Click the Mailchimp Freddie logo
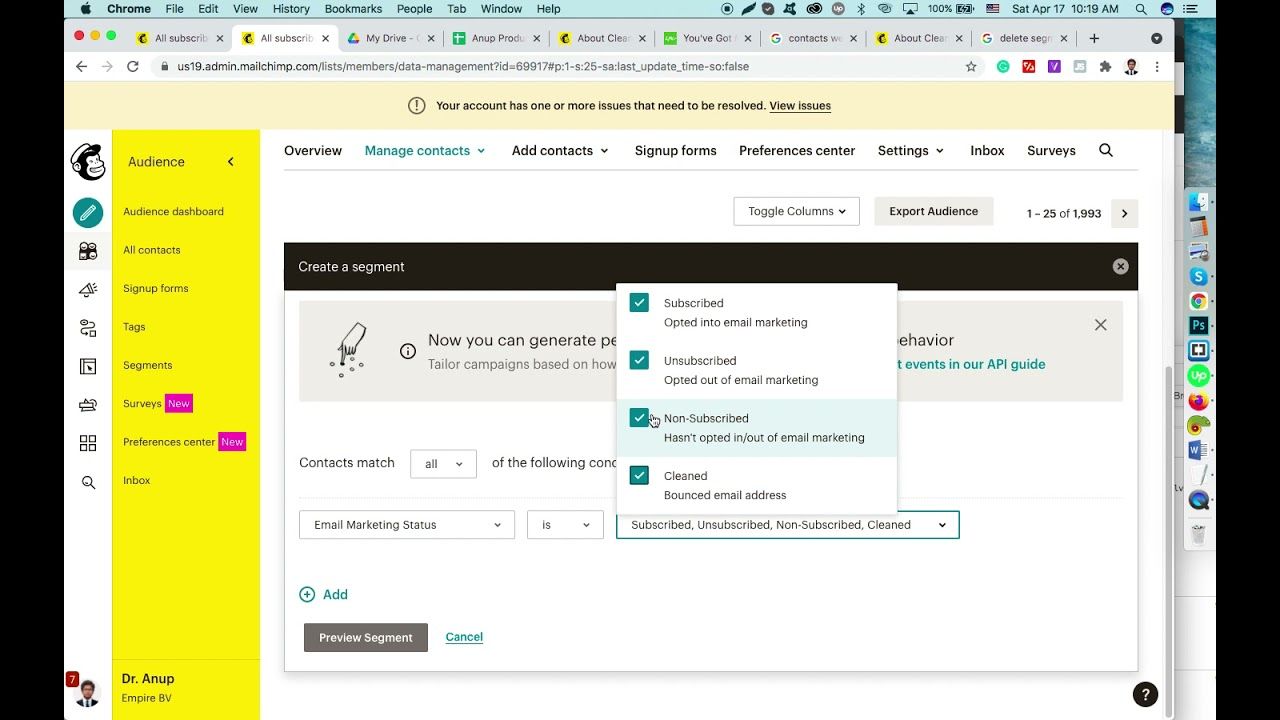This screenshot has width=1280, height=720. (x=88, y=161)
